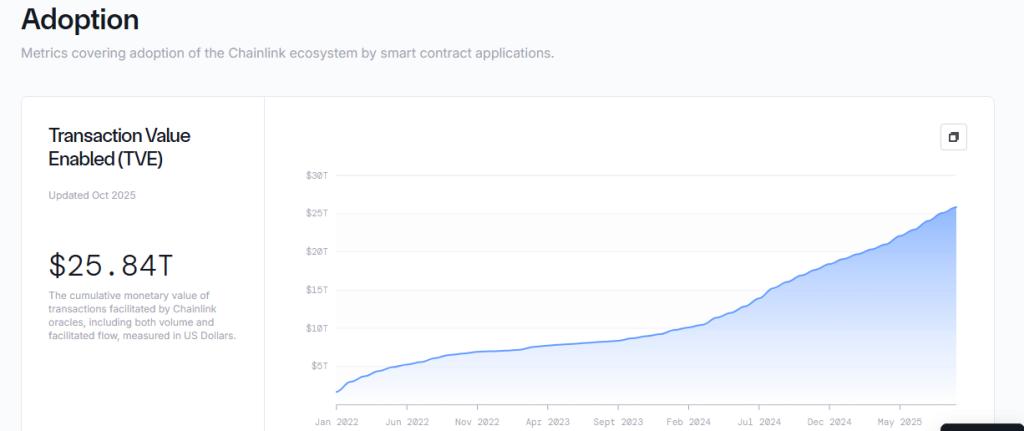Viewport: 1024px width, 431px height.
Task: Click the $20T y-axis label
Action: pyautogui.click(x=317, y=251)
